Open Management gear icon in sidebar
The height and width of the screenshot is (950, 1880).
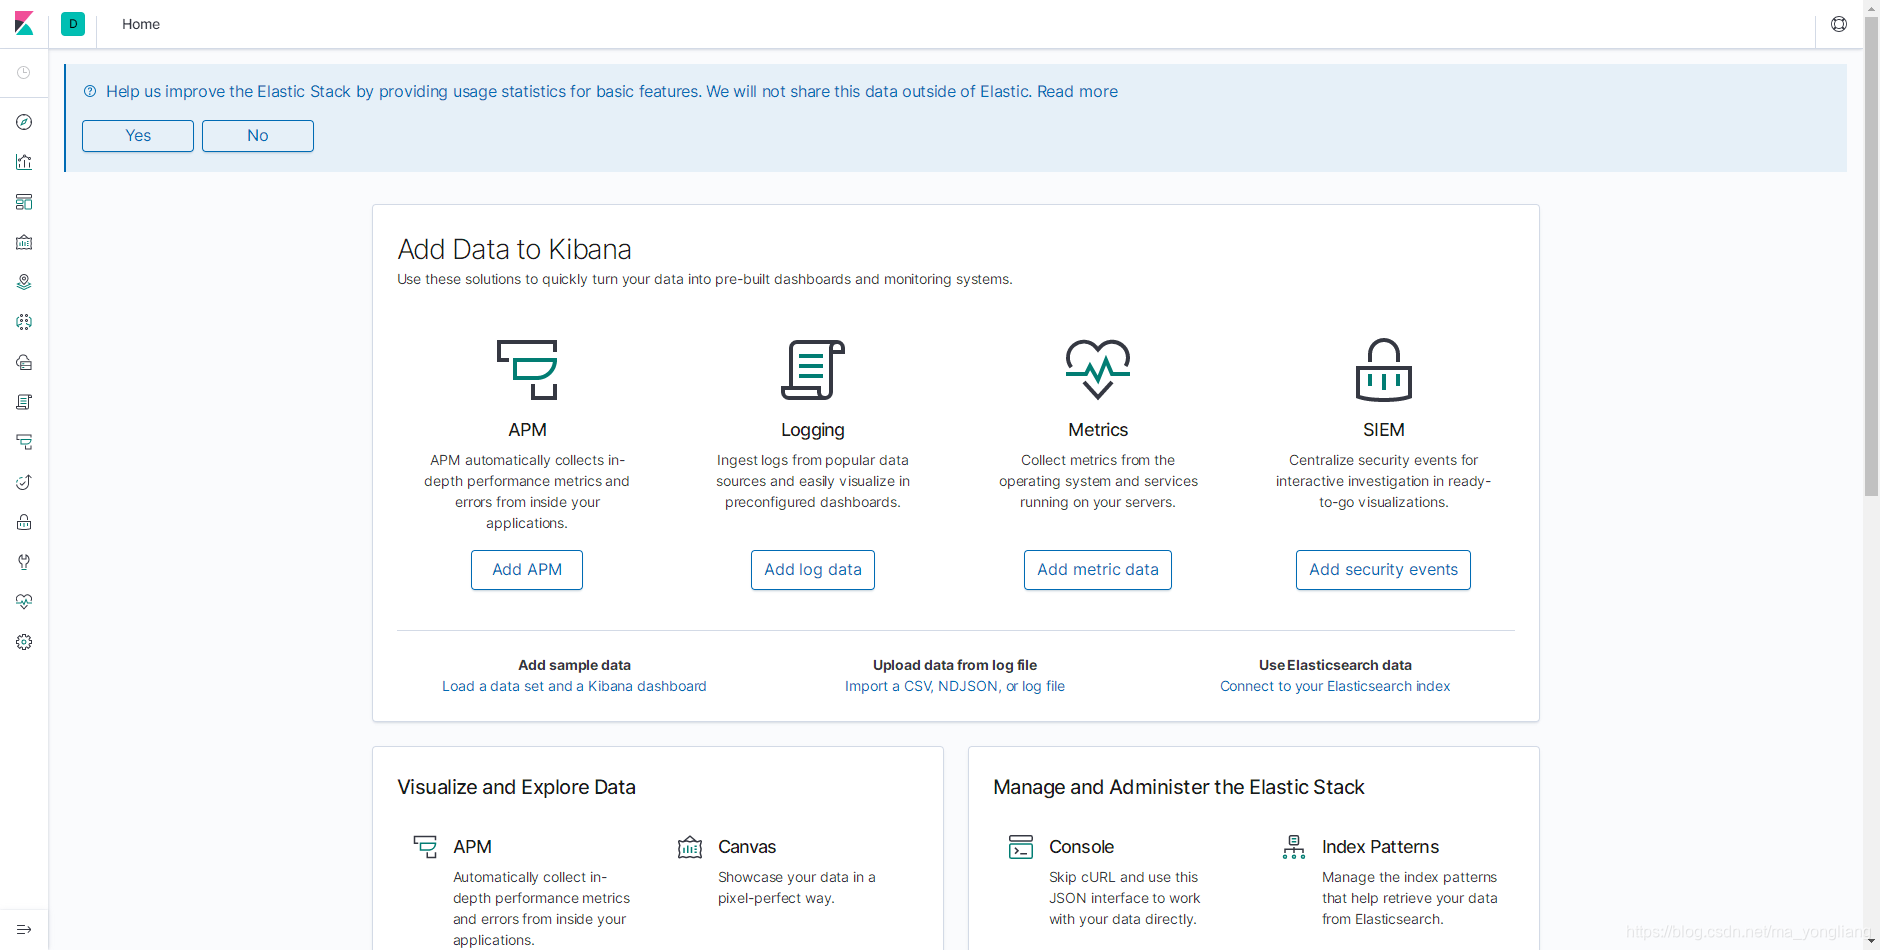(x=24, y=642)
